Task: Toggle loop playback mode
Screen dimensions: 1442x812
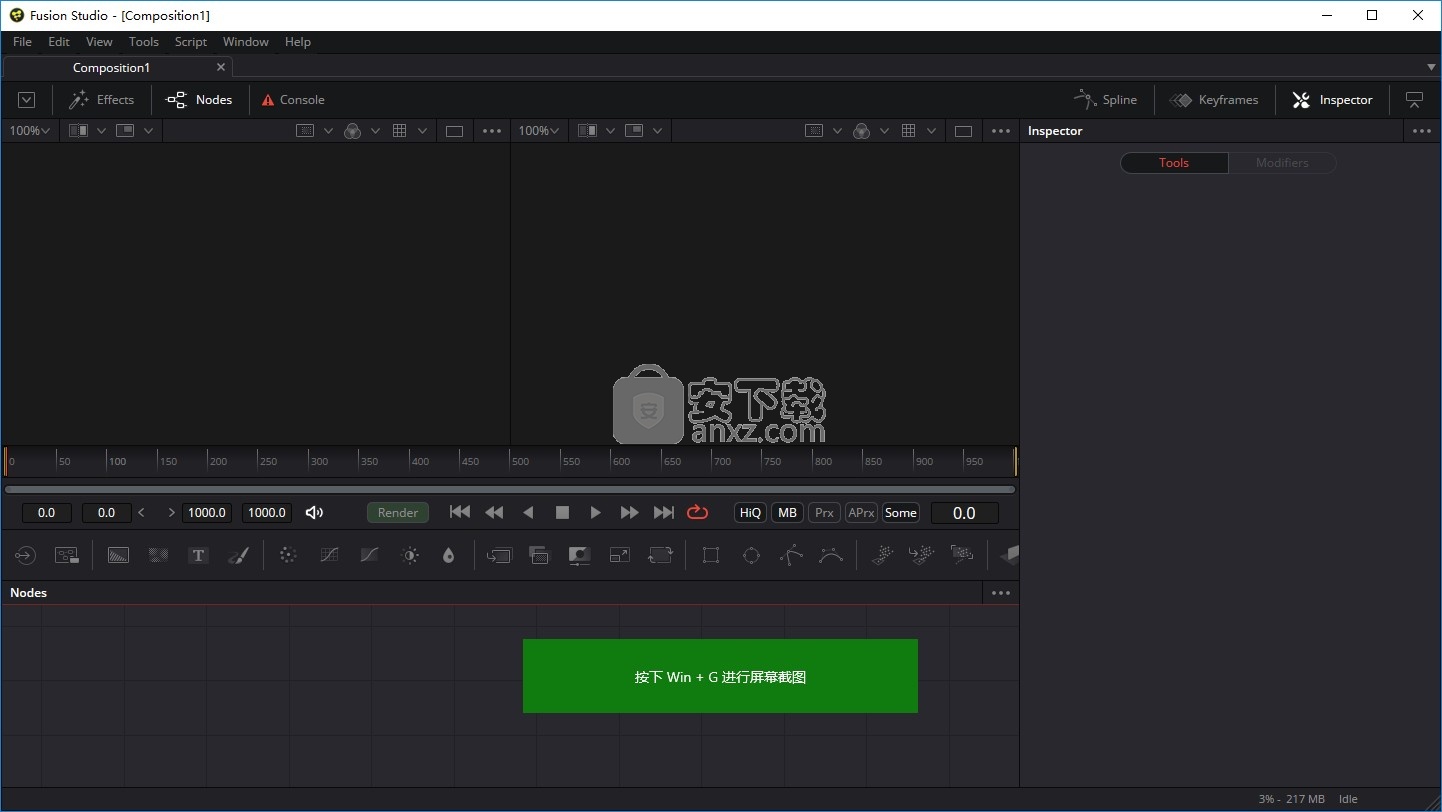Action: tap(698, 513)
